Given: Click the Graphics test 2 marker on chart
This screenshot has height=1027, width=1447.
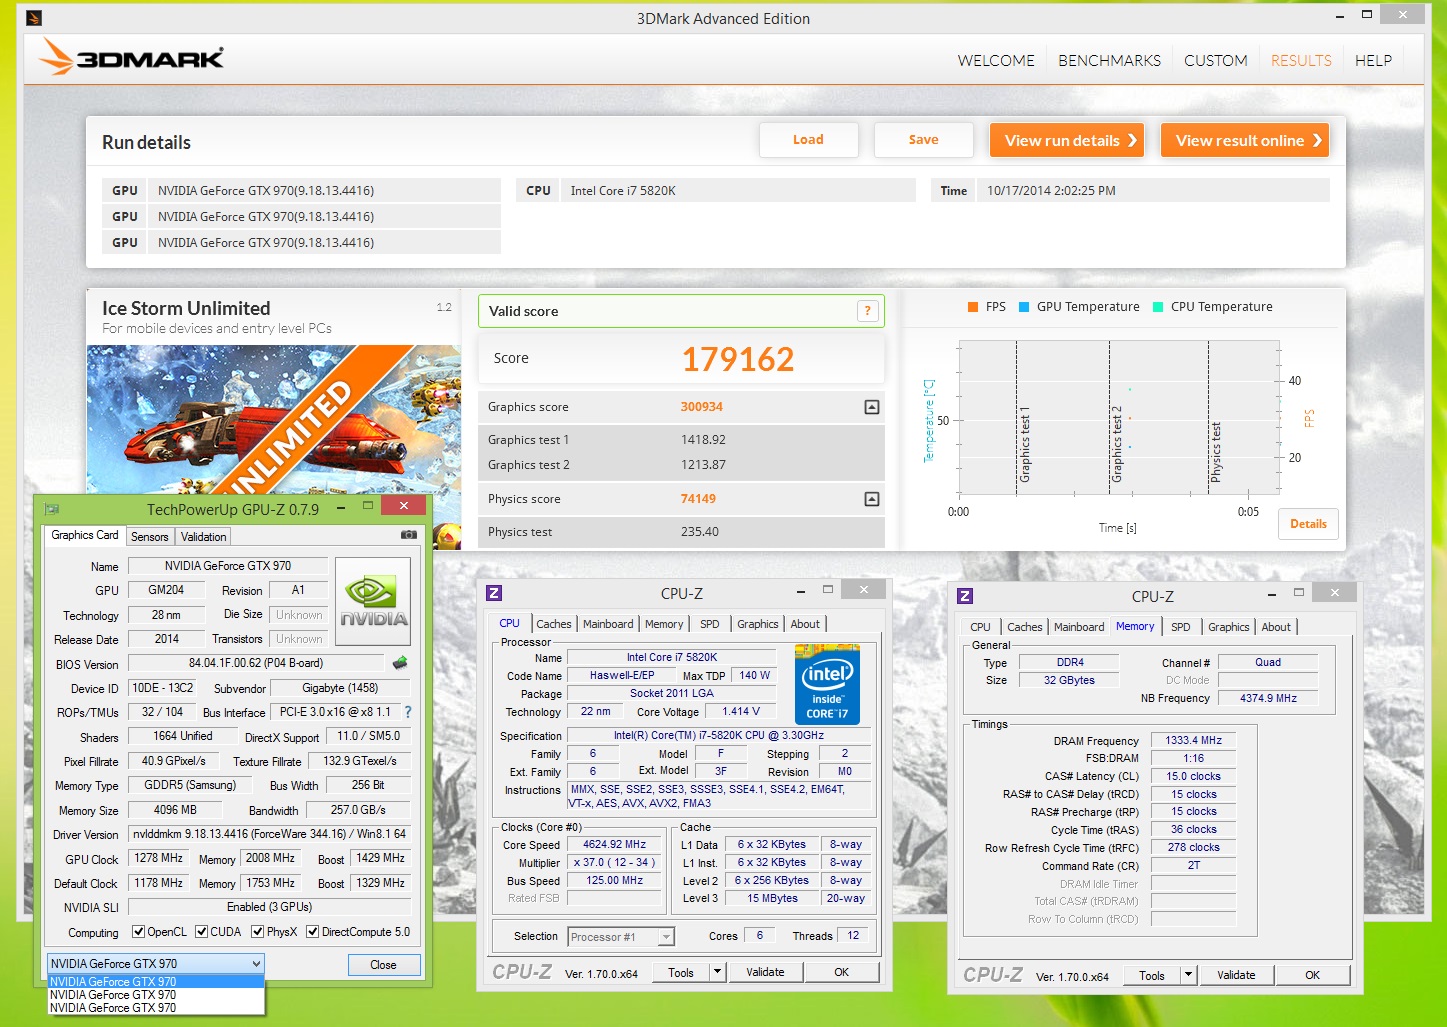Looking at the screenshot, I should 1116,445.
